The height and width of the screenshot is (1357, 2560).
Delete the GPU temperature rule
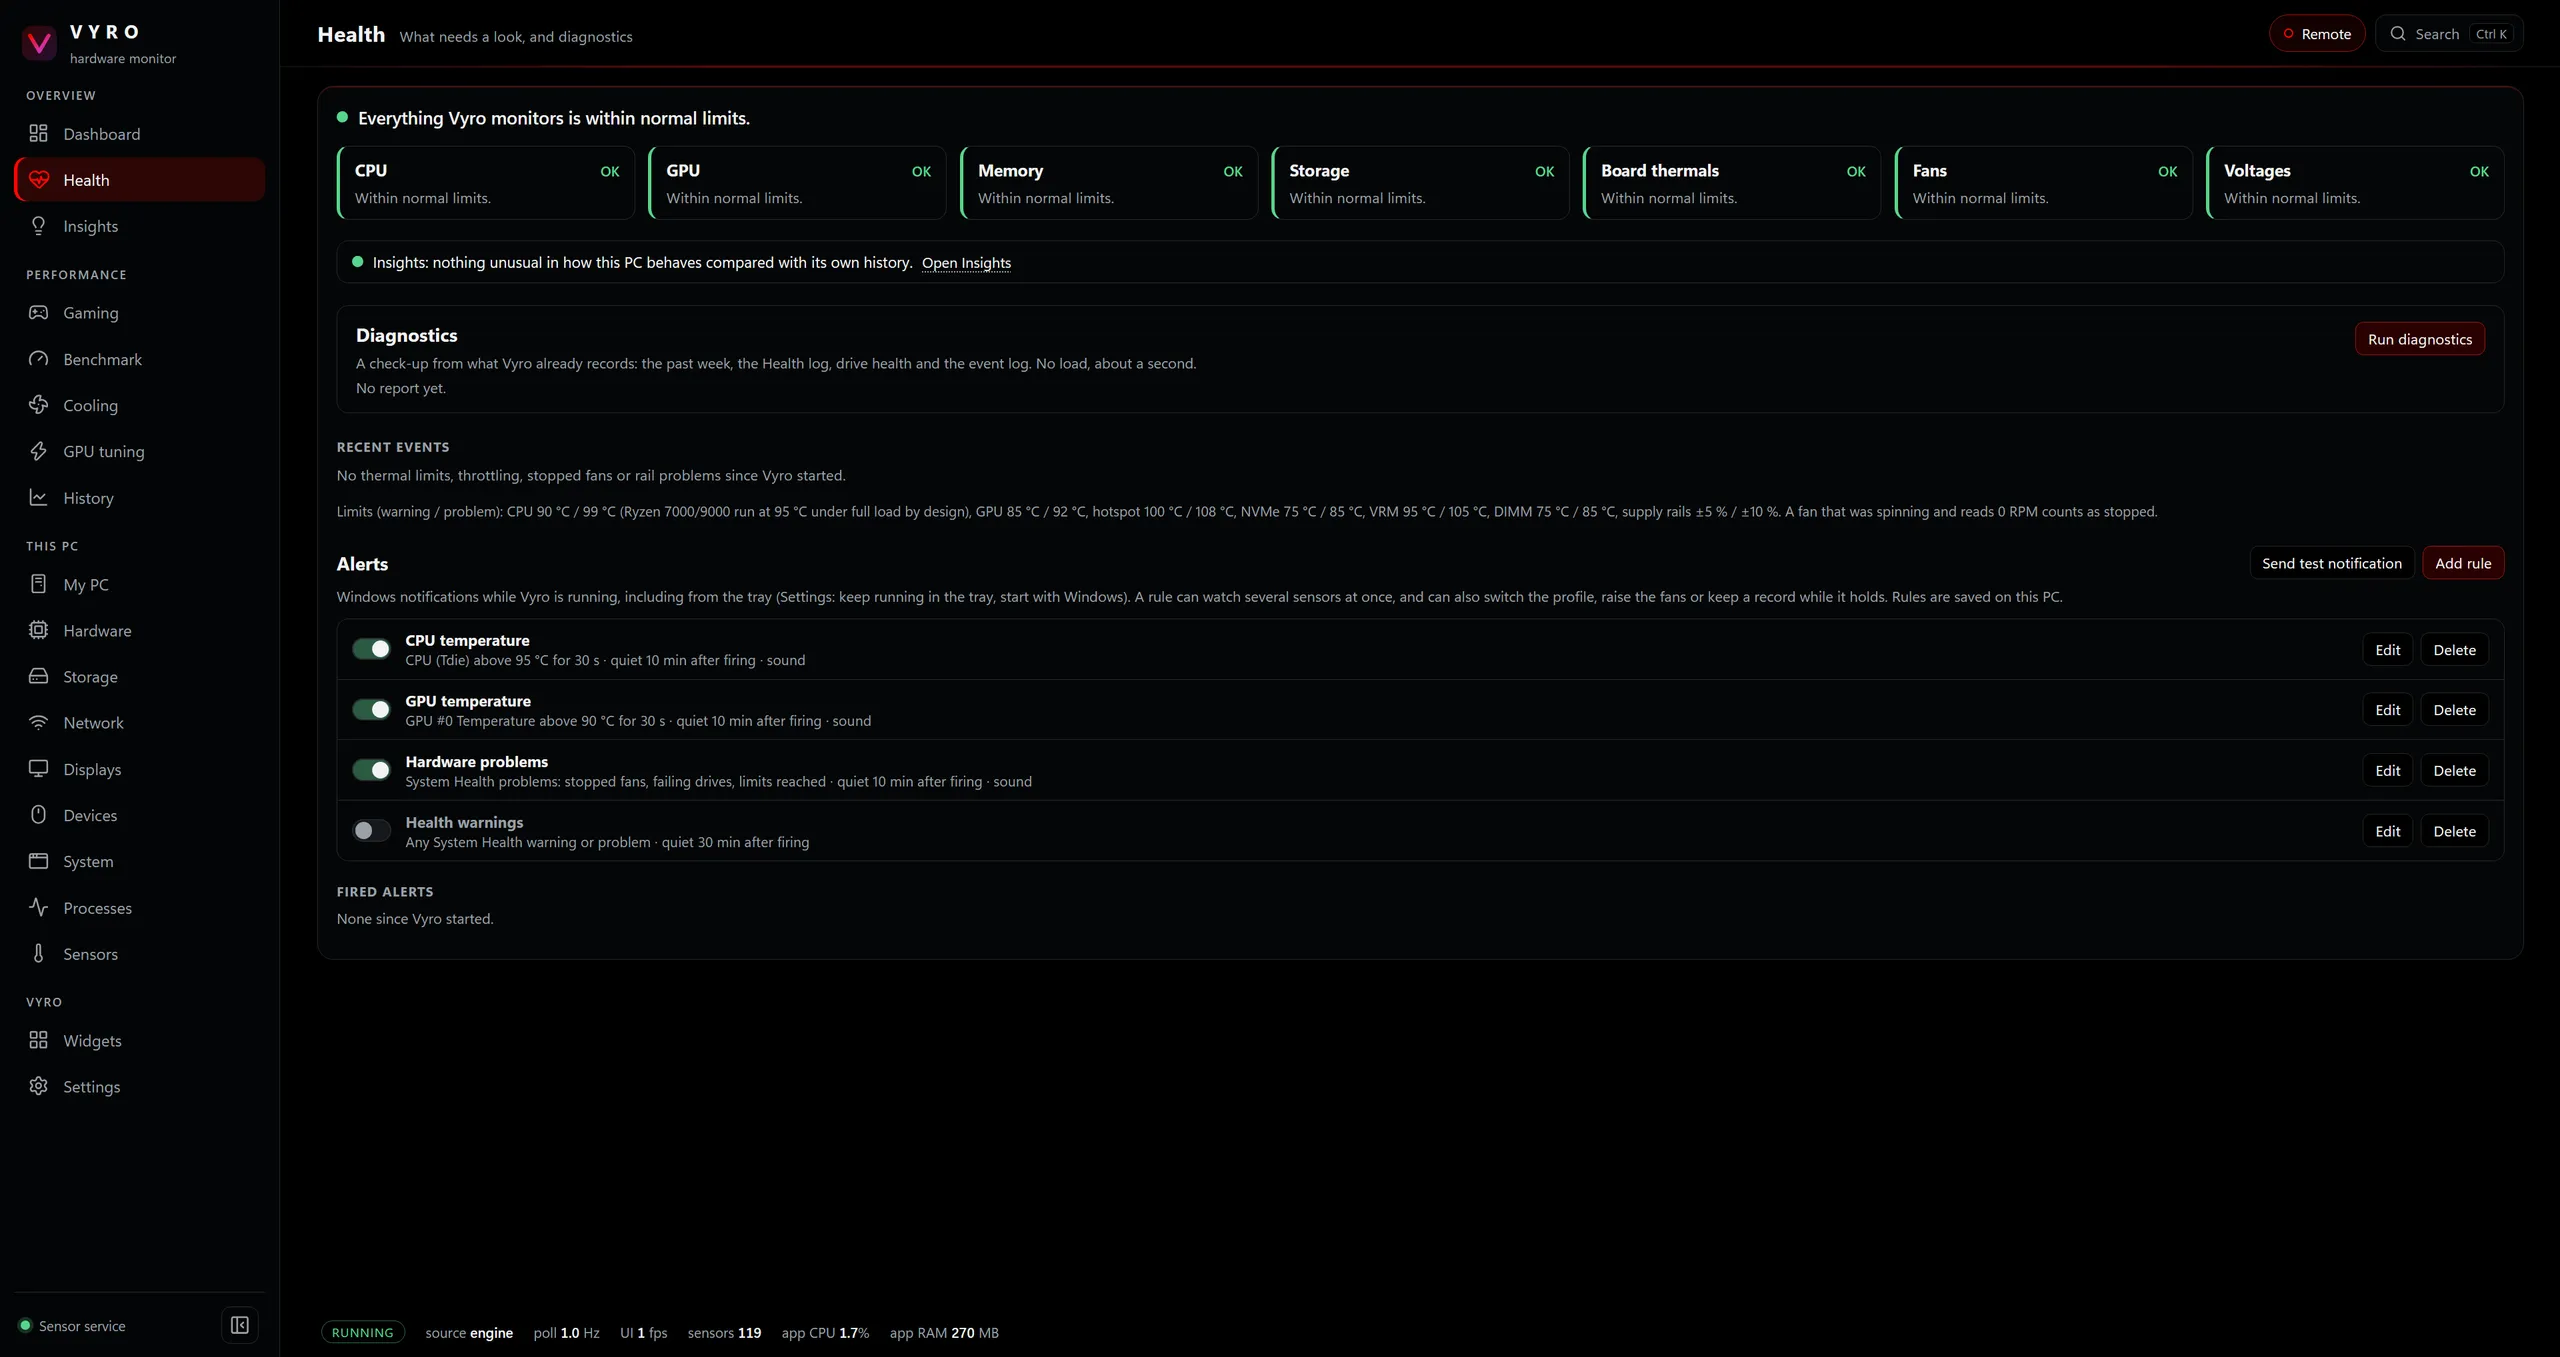[x=2455, y=710]
